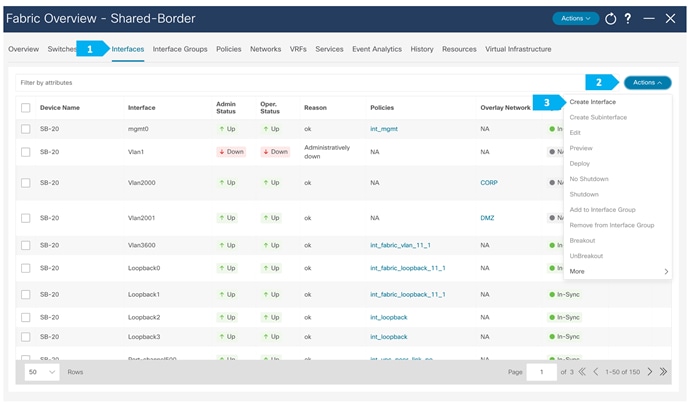Go to next page arrow
This screenshot has width=695, height=404.
pos(650,372)
